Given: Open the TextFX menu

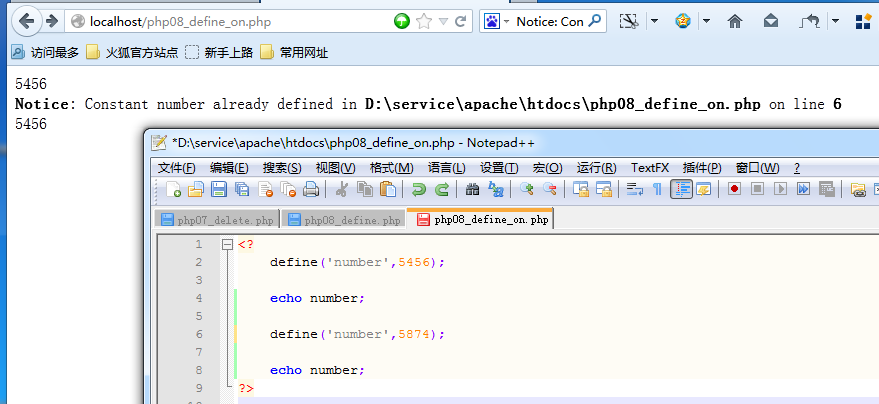Looking at the screenshot, I should click(x=650, y=168).
